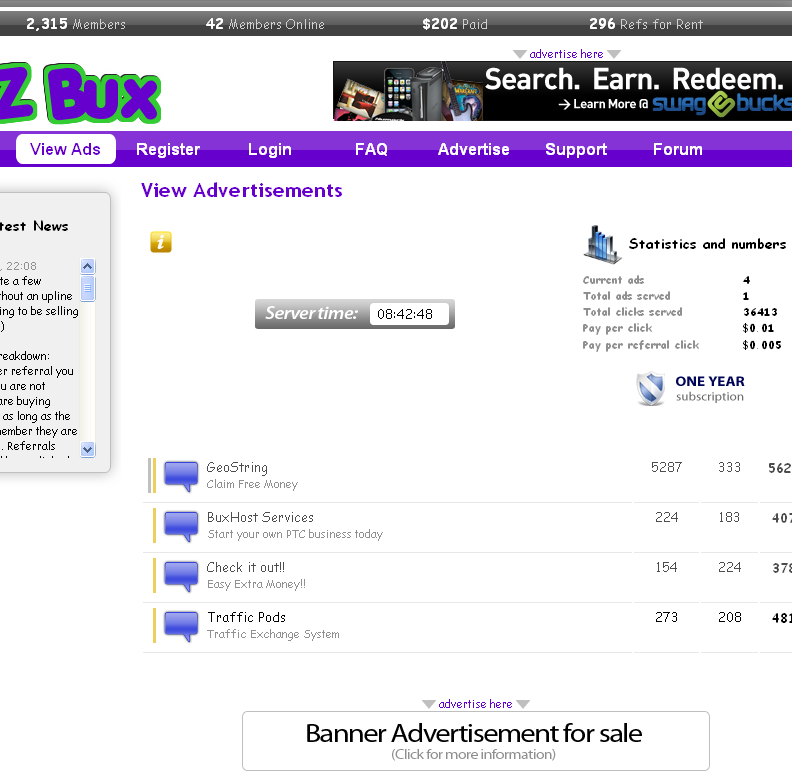The width and height of the screenshot is (792, 774).
Task: Click the Traffic Pods ad bubble icon
Action: pyautogui.click(x=181, y=626)
